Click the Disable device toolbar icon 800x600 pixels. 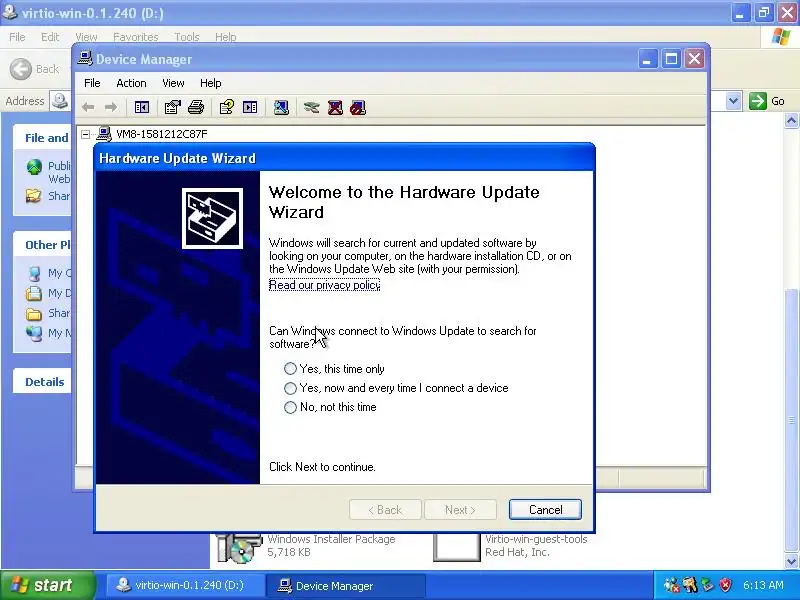click(358, 107)
